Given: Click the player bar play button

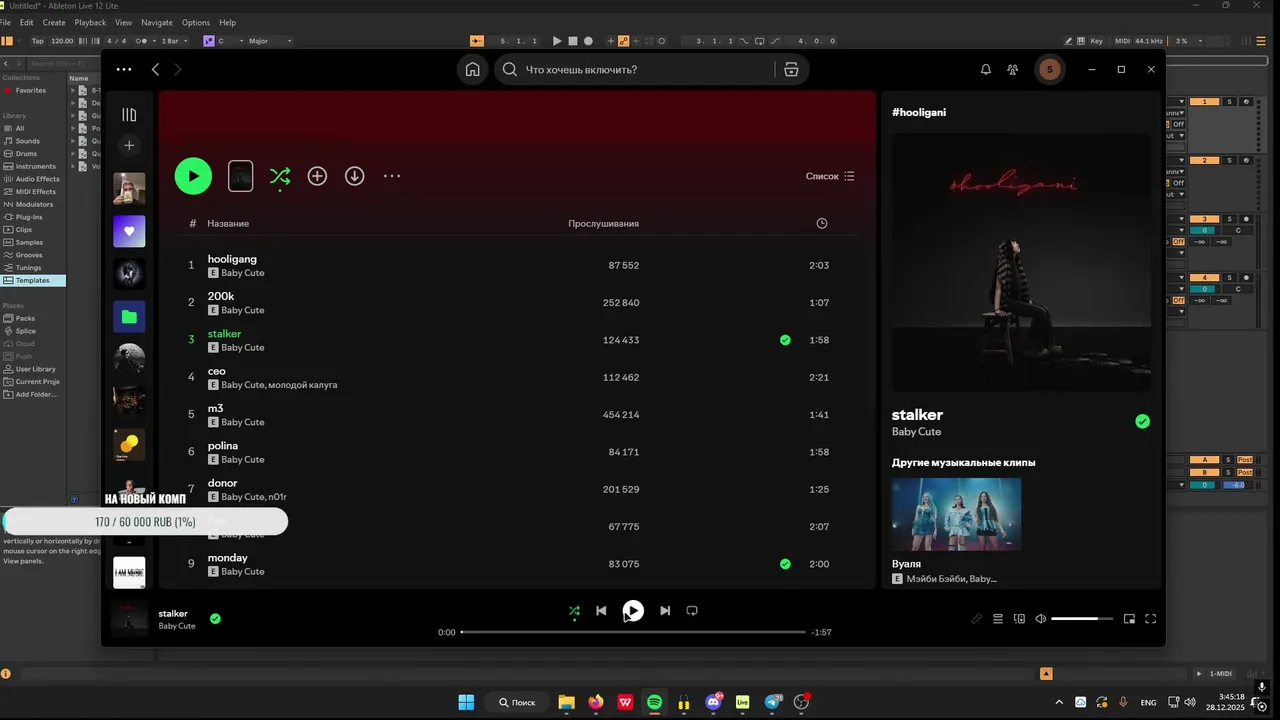Looking at the screenshot, I should [633, 611].
